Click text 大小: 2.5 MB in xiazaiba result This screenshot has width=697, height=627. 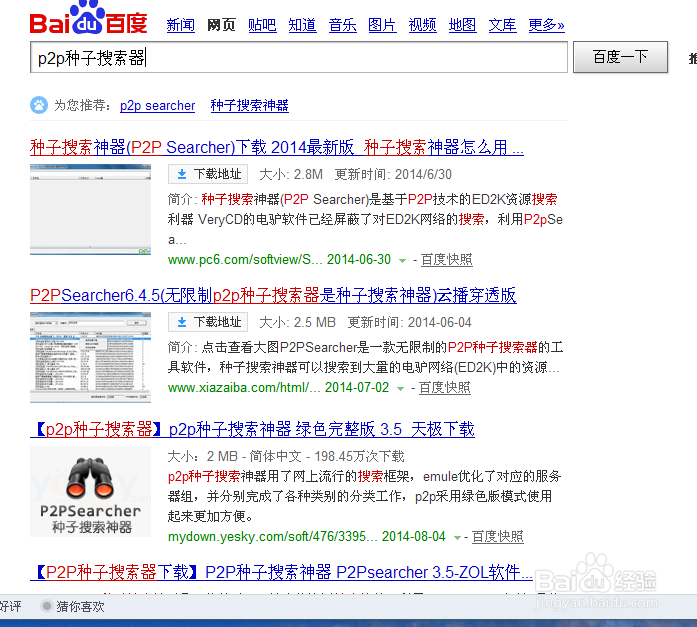pos(297,322)
